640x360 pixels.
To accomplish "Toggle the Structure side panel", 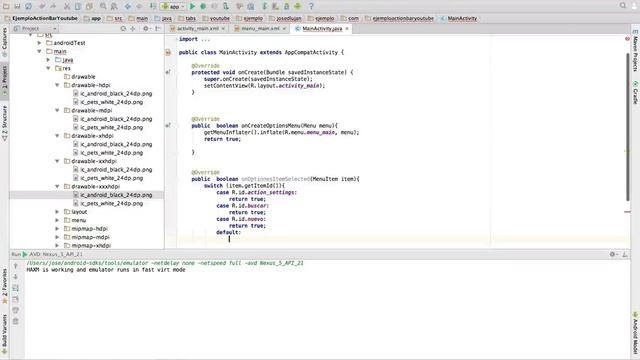I will [x=4, y=123].
